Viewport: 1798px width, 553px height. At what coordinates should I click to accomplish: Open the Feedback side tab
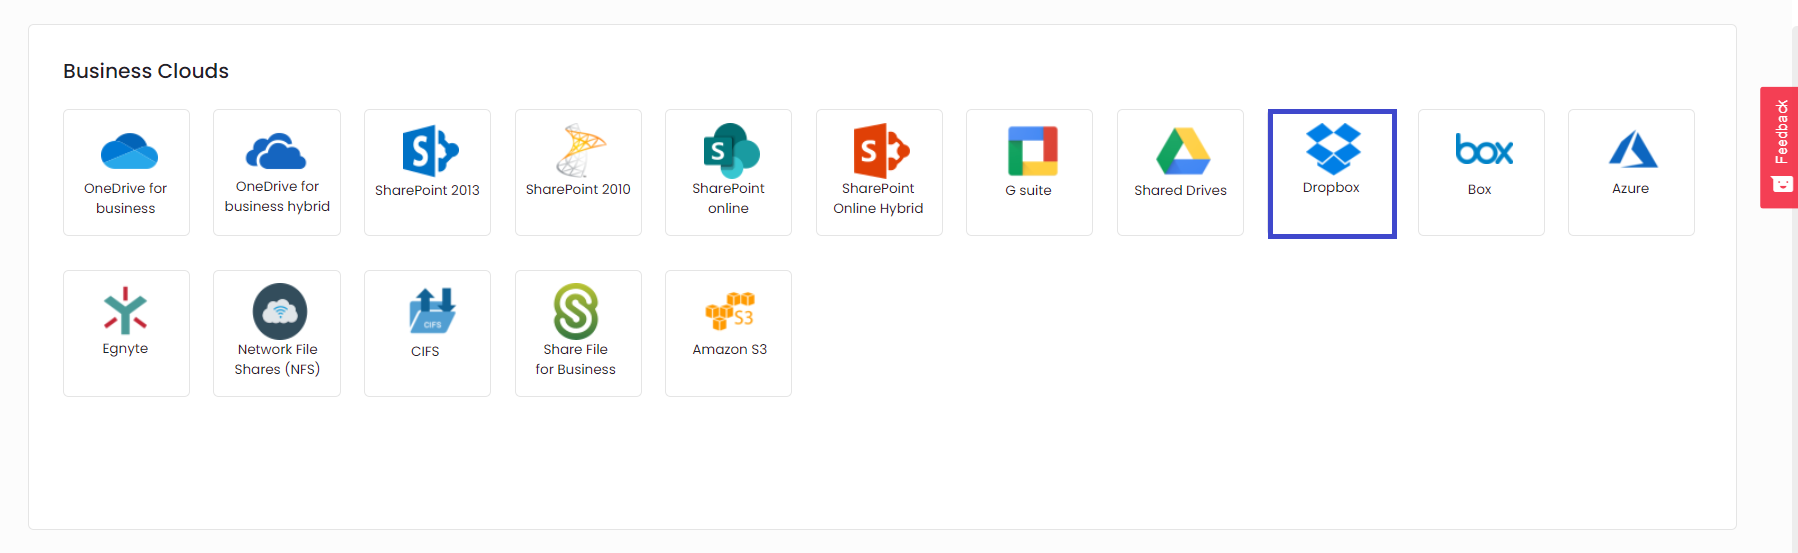(x=1779, y=147)
